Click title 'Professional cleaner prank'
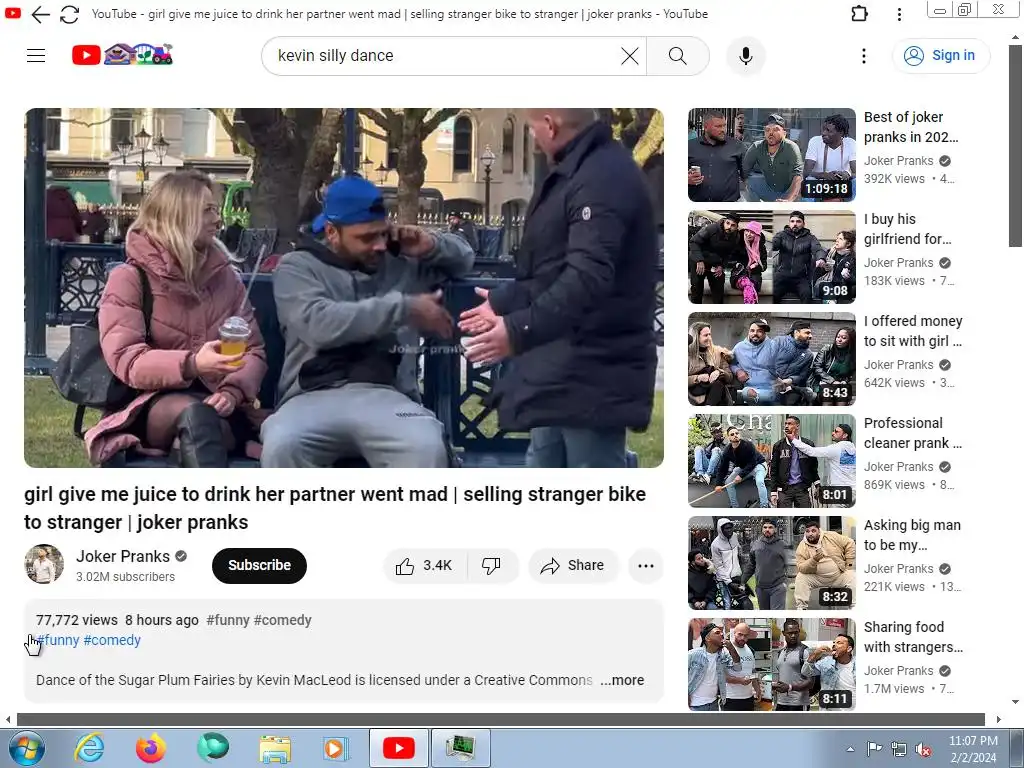The height and width of the screenshot is (768, 1024). [912, 433]
